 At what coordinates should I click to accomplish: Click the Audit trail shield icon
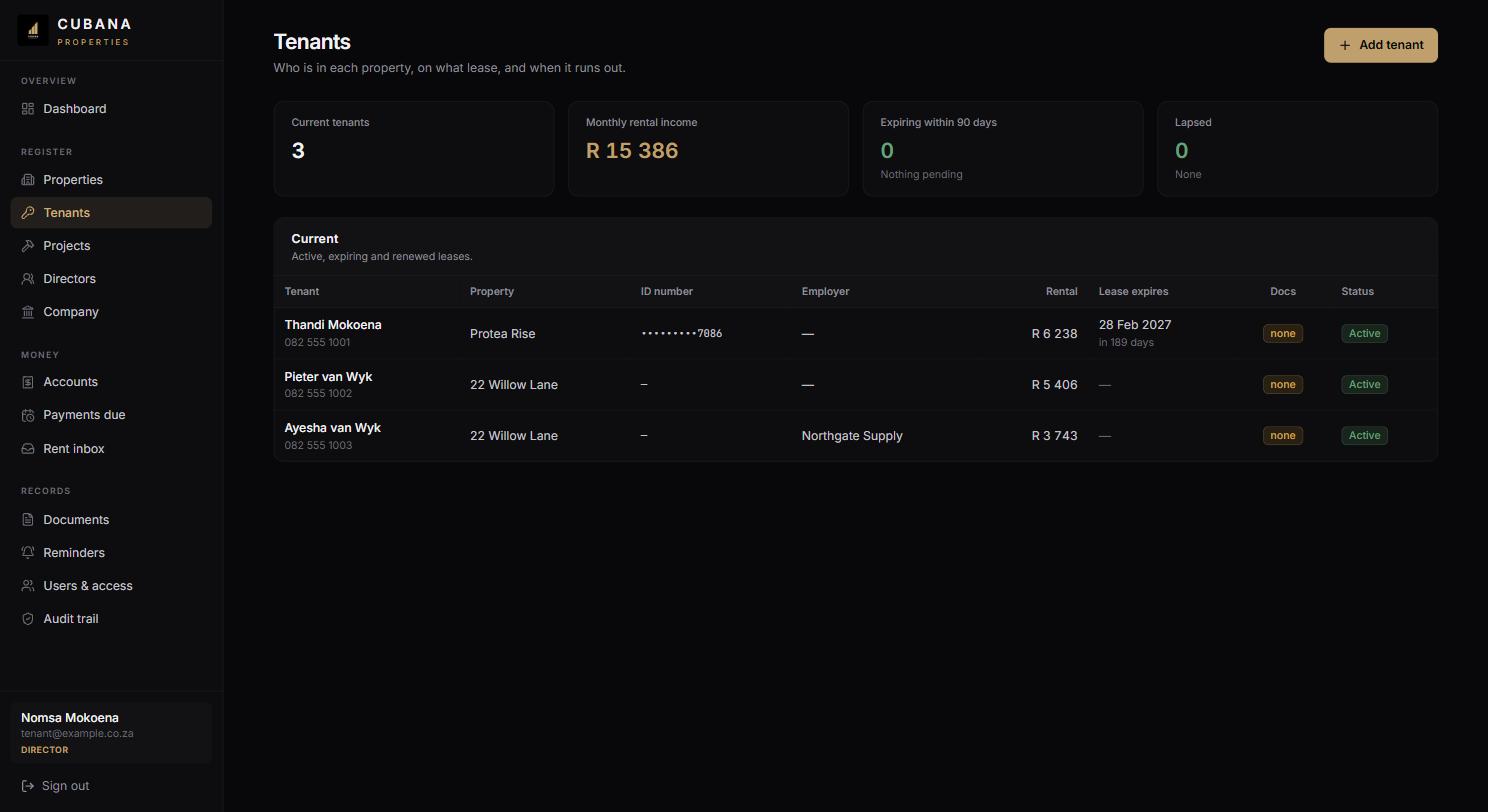[x=28, y=619]
